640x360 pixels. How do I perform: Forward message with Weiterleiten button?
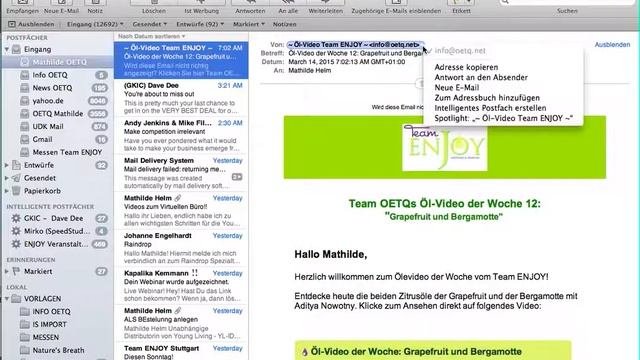pos(325,7)
